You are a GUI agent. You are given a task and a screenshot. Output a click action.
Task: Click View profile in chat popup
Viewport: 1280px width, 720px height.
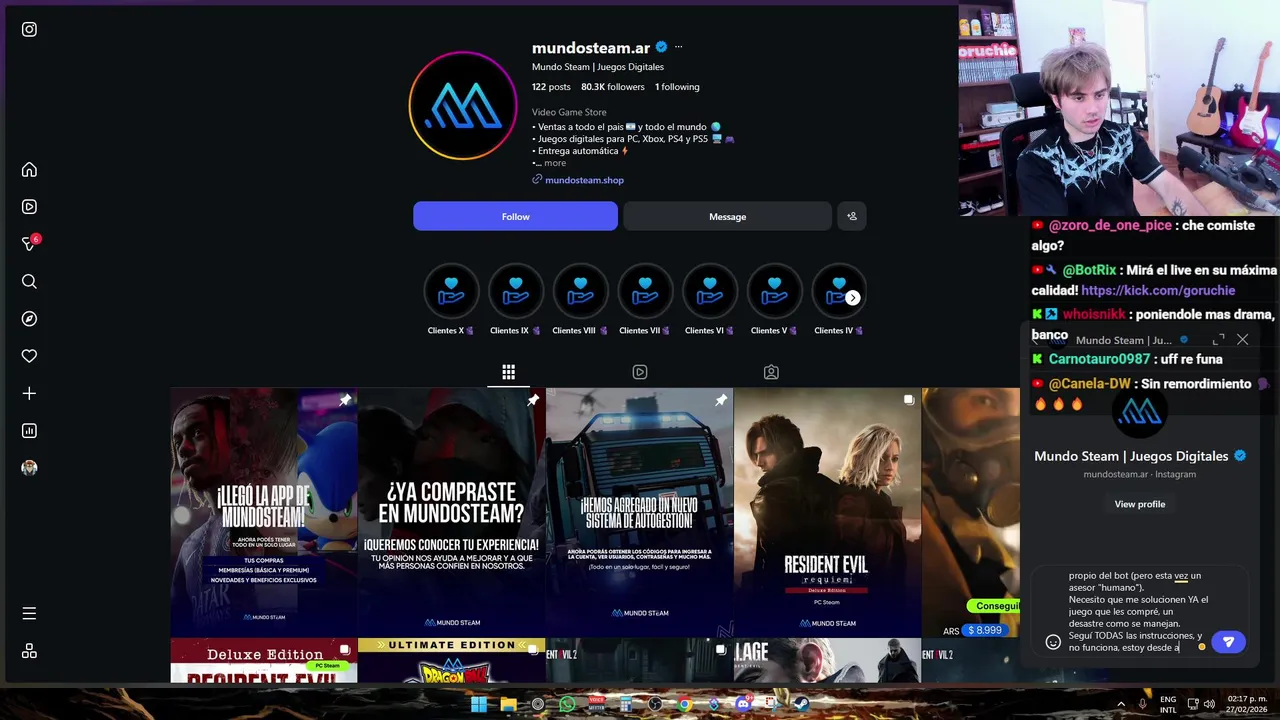1140,504
